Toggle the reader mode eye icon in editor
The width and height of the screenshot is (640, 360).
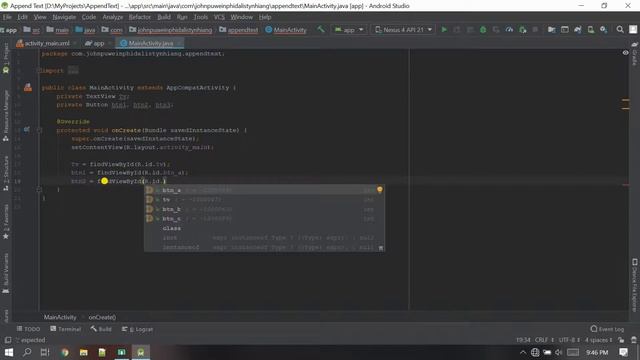[625, 53]
